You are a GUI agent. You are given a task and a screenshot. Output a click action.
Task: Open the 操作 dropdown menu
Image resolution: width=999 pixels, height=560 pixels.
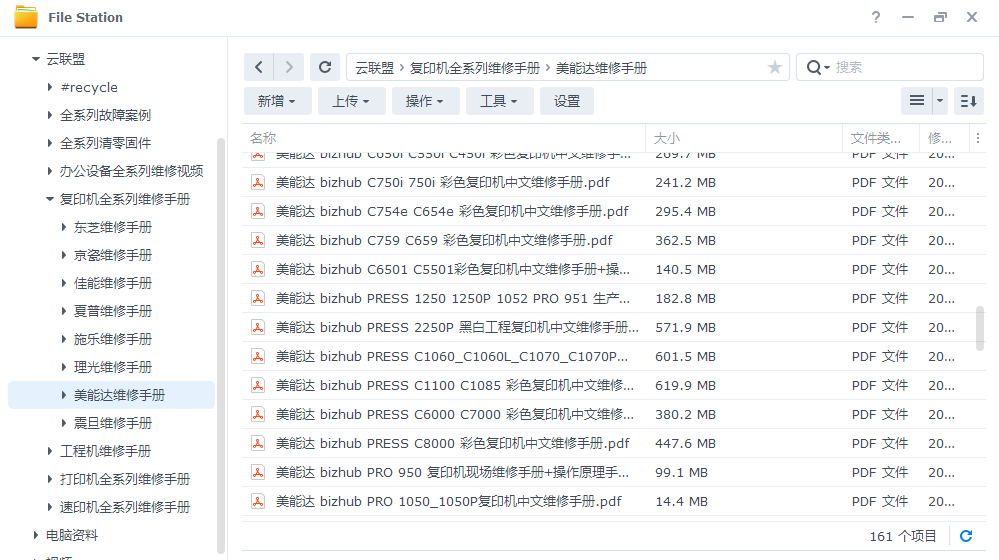(424, 101)
